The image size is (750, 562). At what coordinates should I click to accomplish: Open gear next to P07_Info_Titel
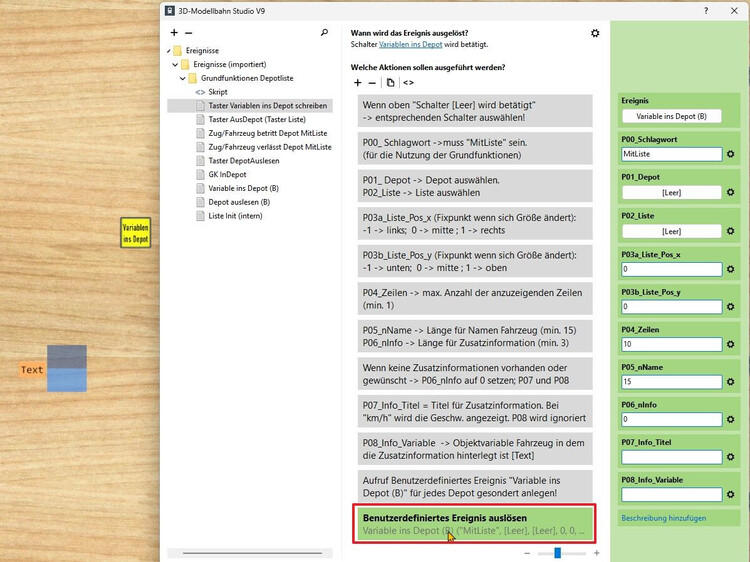(x=730, y=457)
